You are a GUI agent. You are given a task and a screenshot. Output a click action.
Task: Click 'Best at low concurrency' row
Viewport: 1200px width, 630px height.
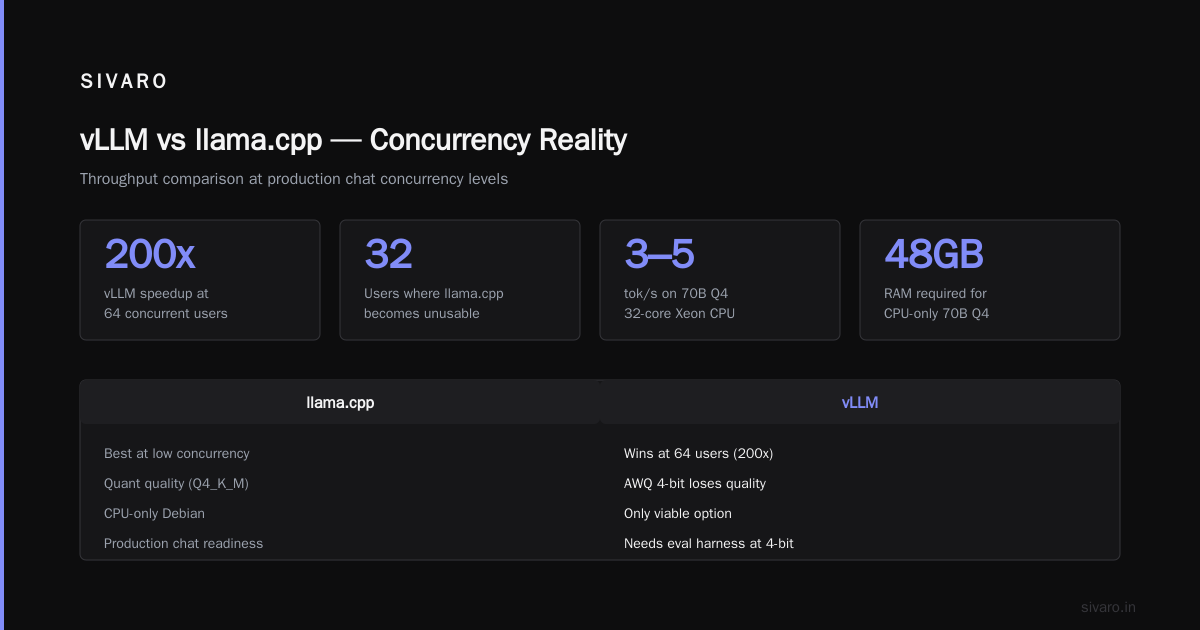(177, 453)
